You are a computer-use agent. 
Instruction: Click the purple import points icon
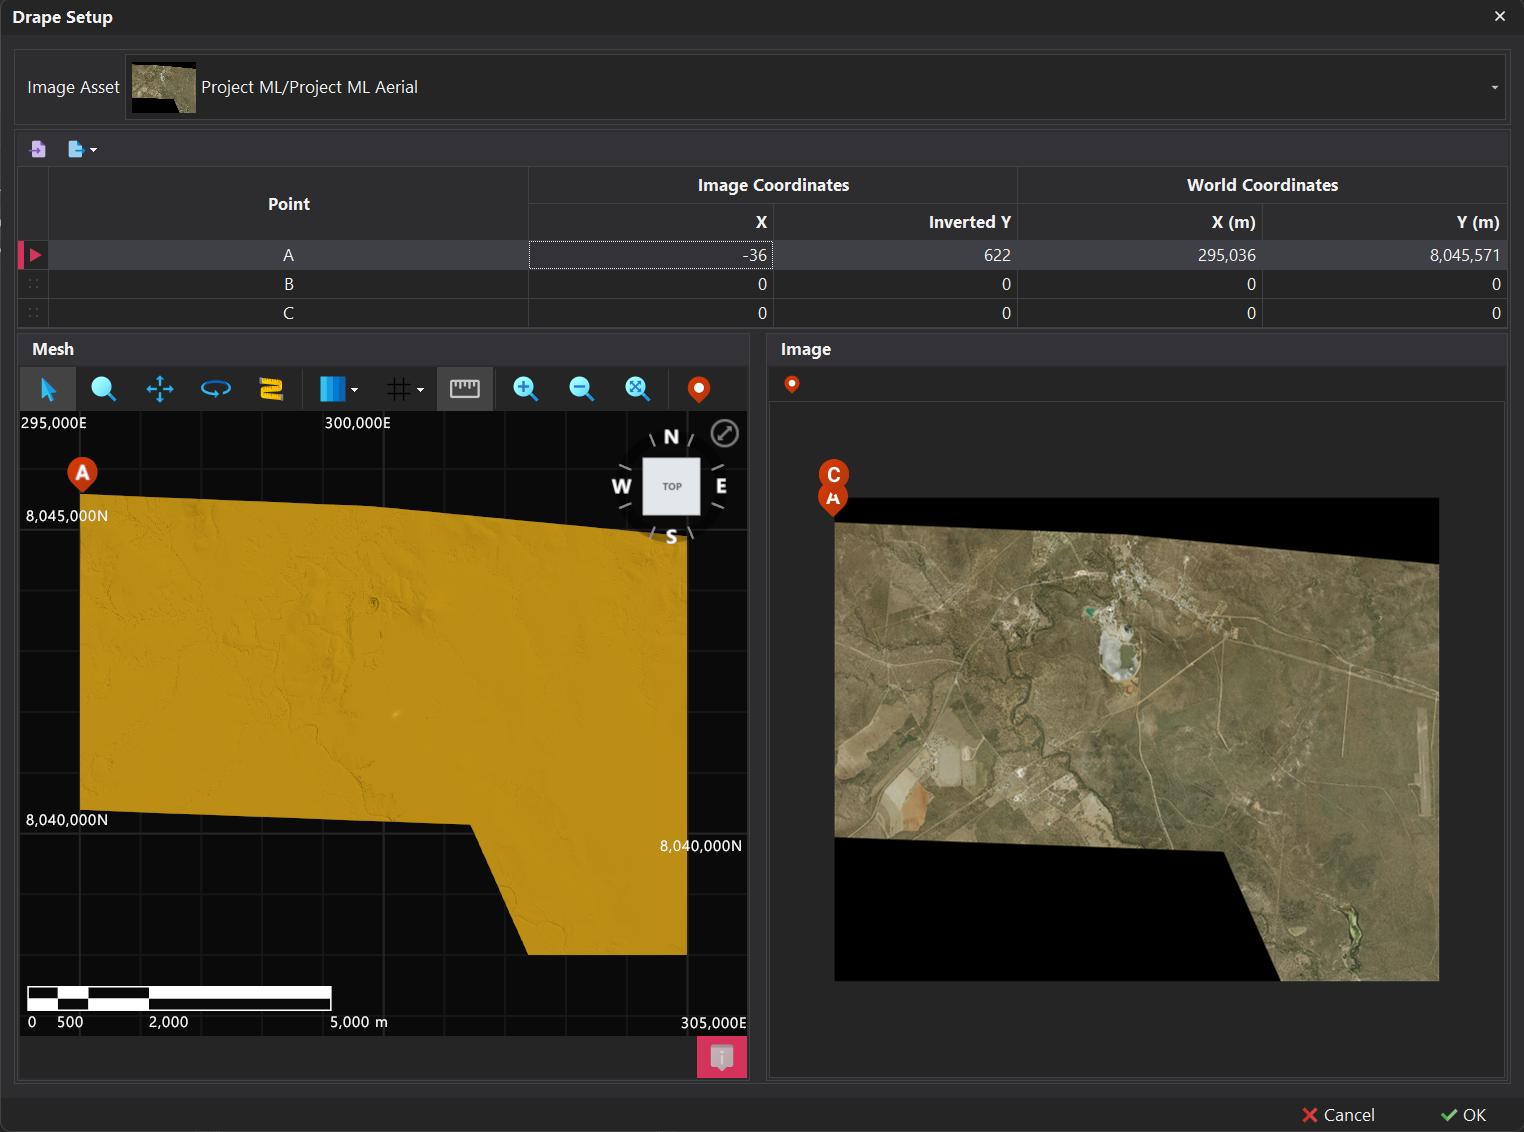(38, 149)
